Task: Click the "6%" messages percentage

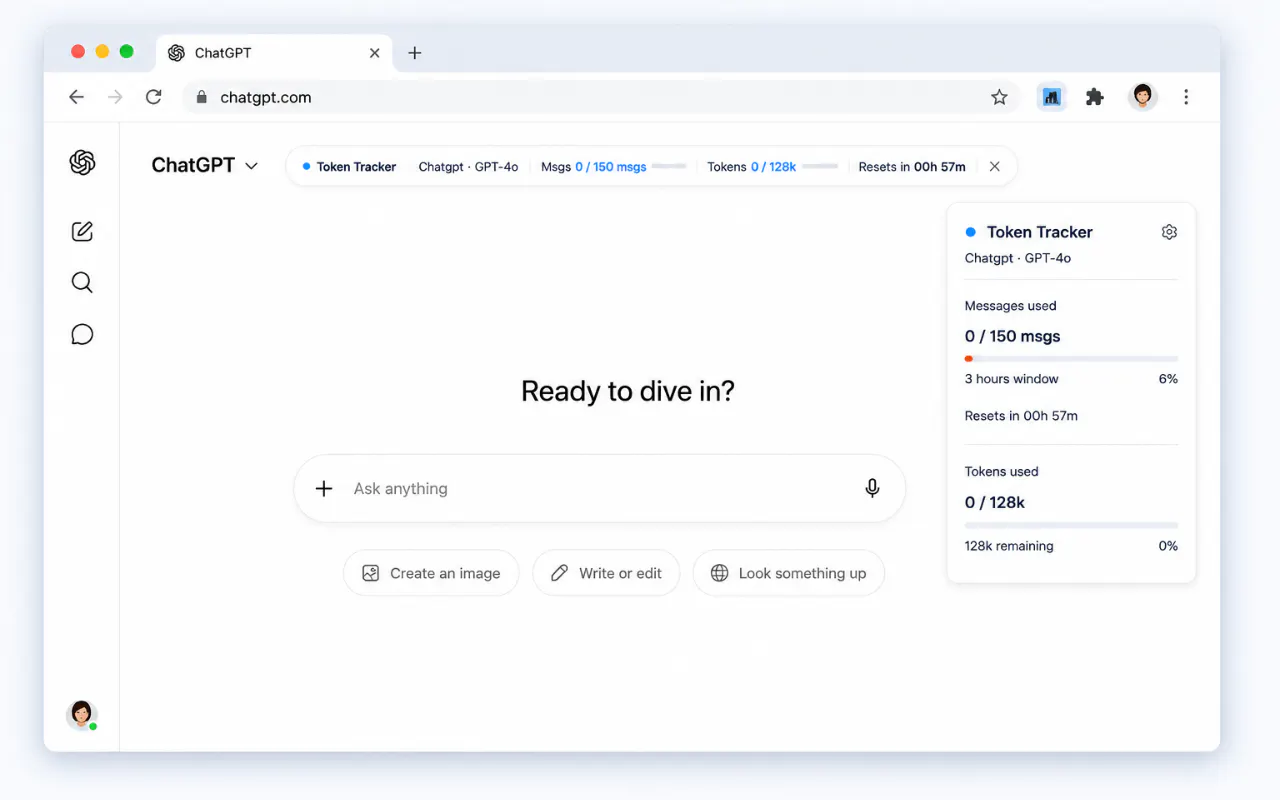Action: click(1168, 379)
